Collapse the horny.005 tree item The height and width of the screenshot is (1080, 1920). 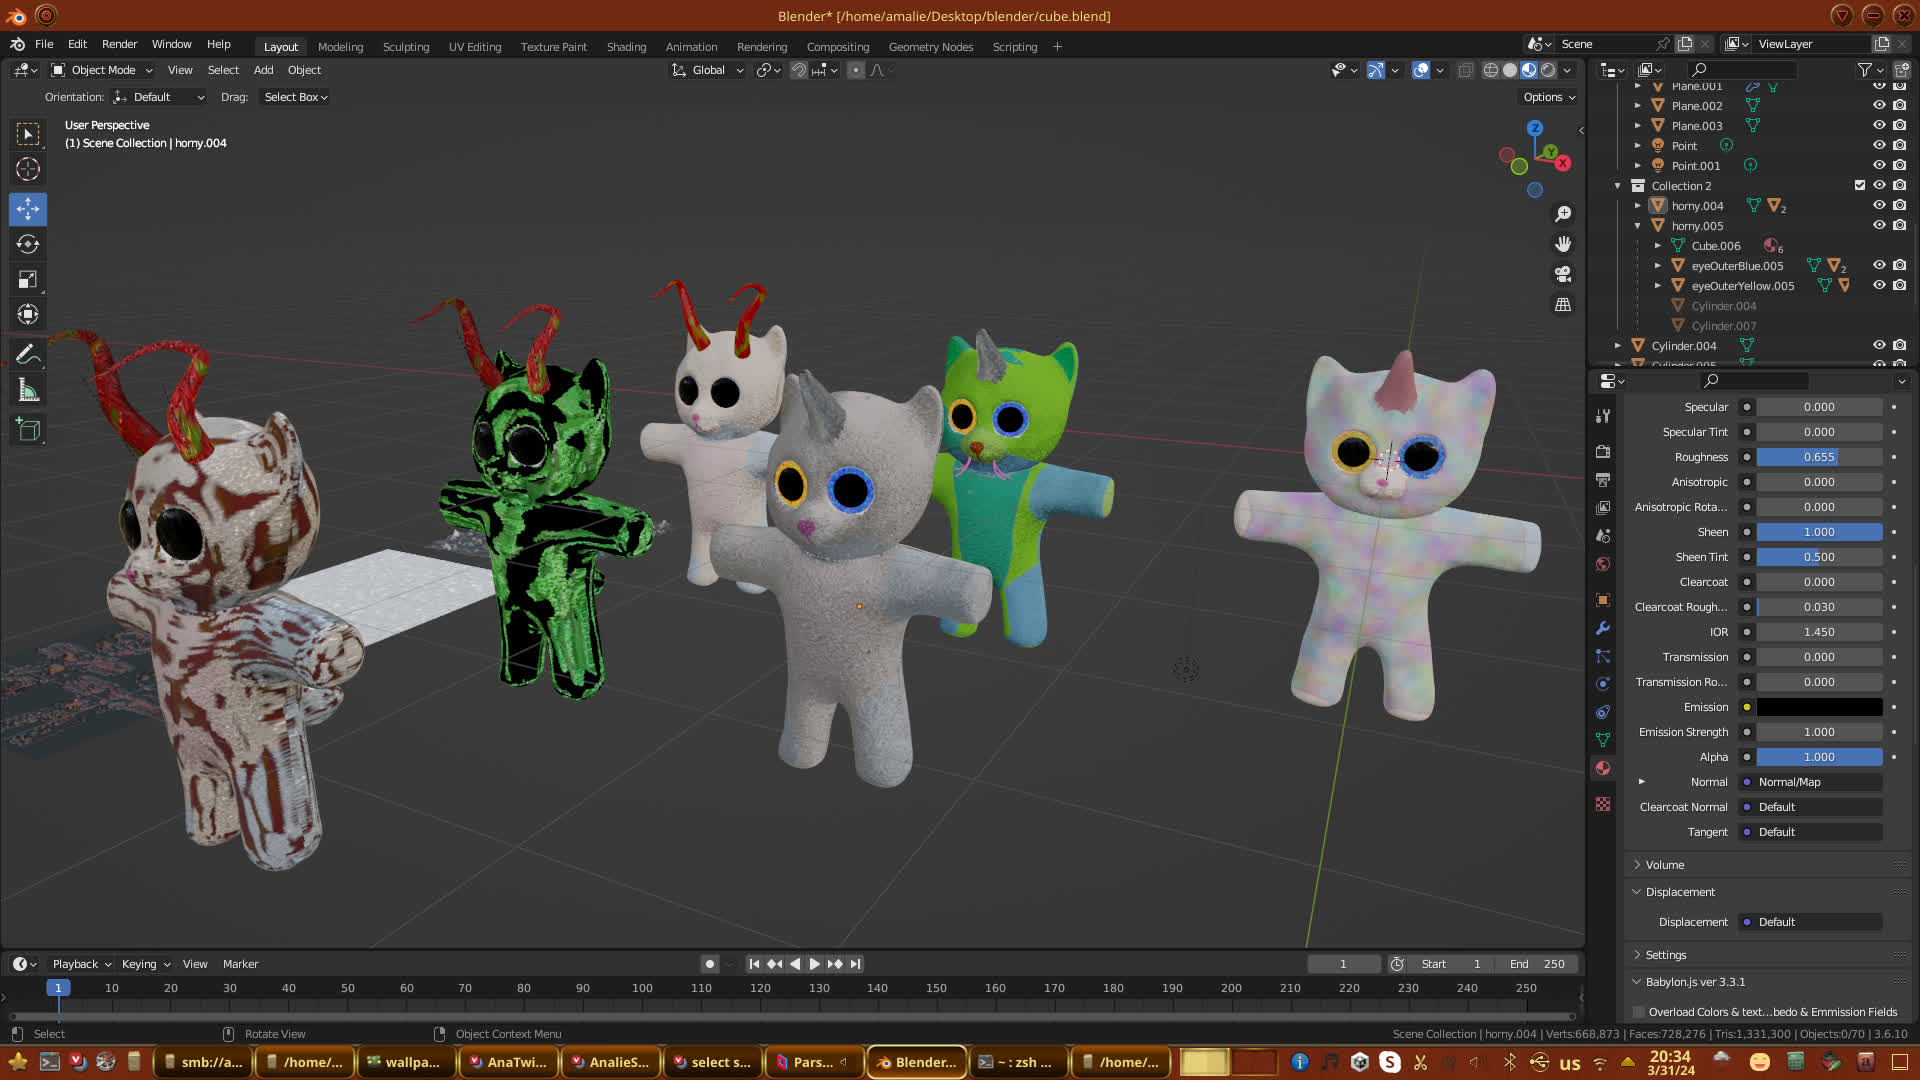[1638, 226]
